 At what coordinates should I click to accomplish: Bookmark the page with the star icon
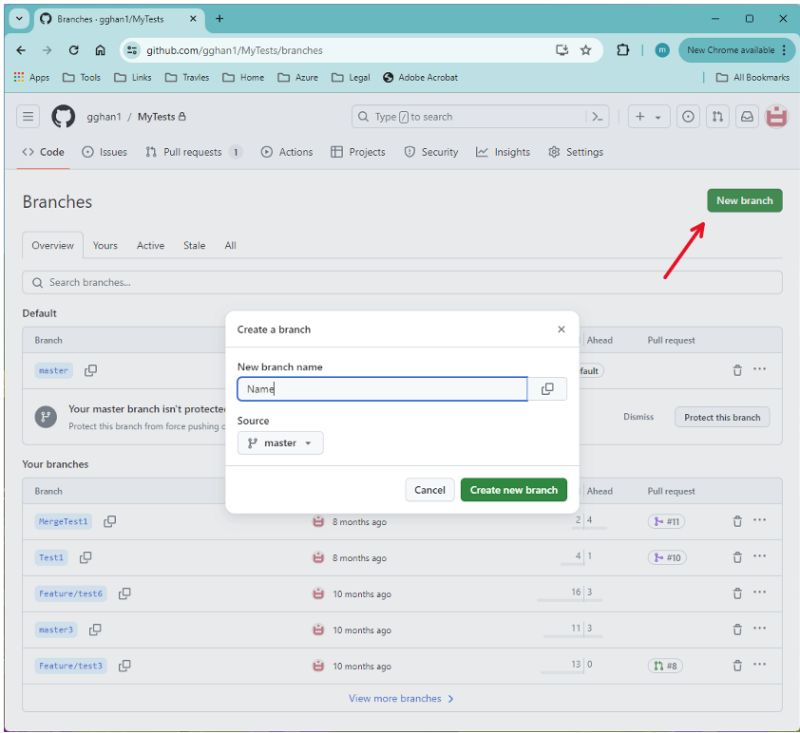[x=586, y=49]
